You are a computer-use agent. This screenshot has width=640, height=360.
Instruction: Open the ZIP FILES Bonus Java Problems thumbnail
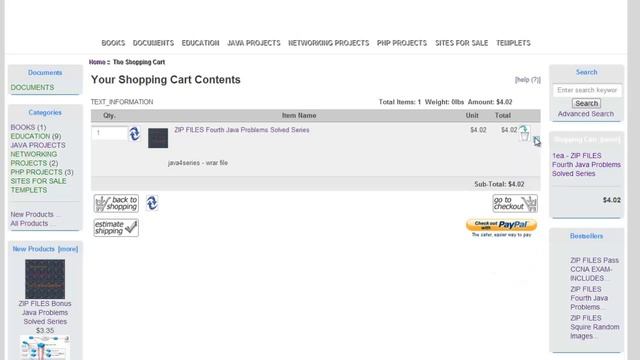(45, 279)
